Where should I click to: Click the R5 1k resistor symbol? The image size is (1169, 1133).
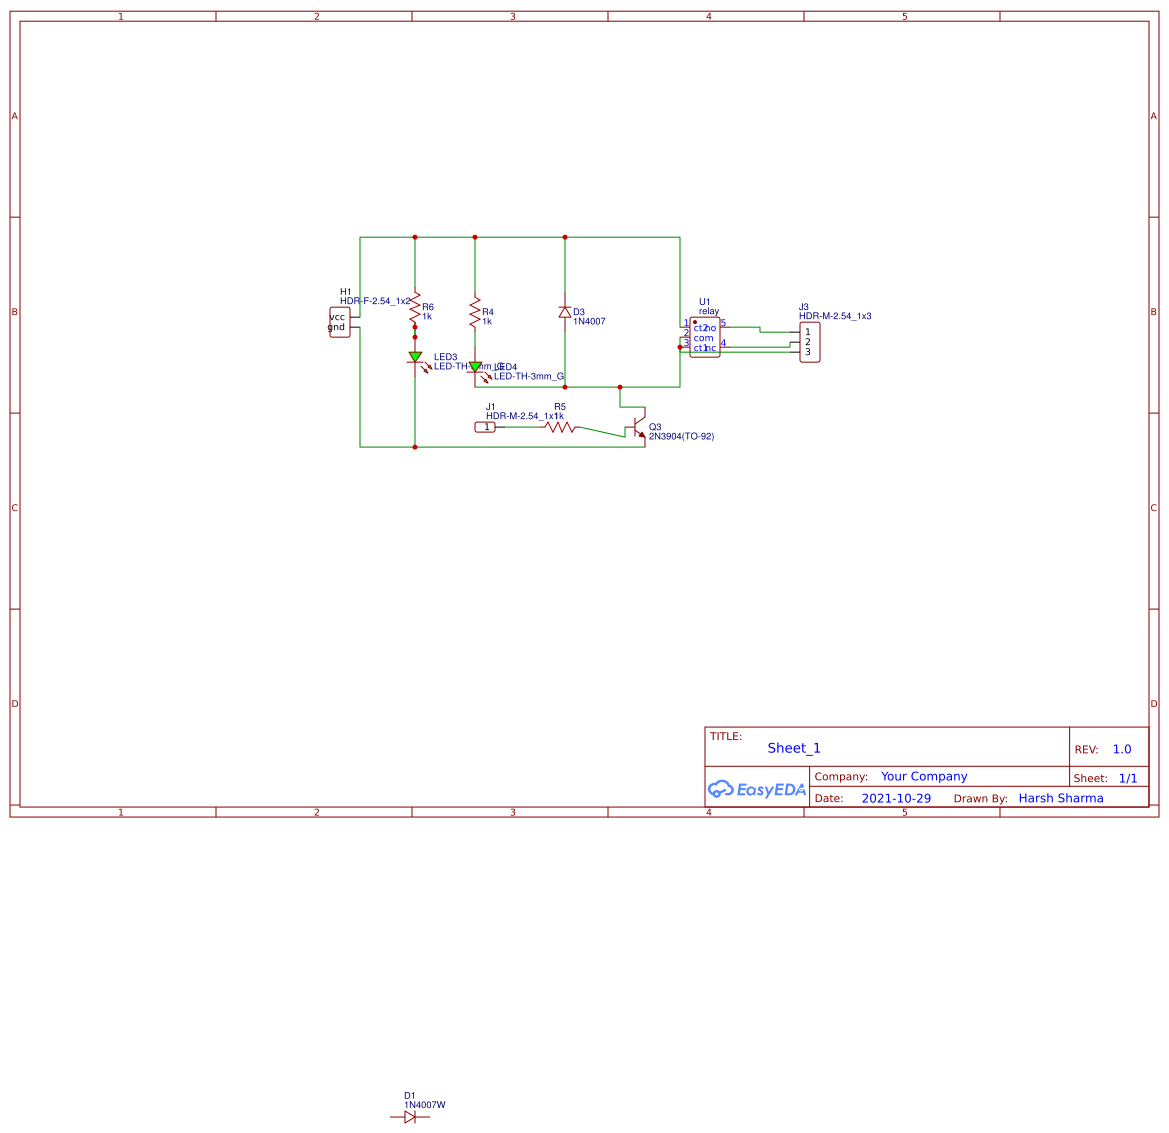click(x=560, y=427)
